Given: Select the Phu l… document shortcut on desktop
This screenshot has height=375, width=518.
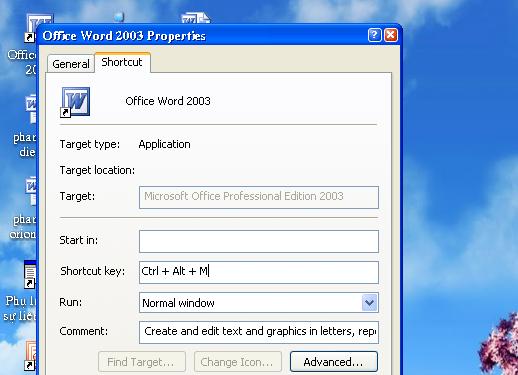Looking at the screenshot, I should coord(30,276).
